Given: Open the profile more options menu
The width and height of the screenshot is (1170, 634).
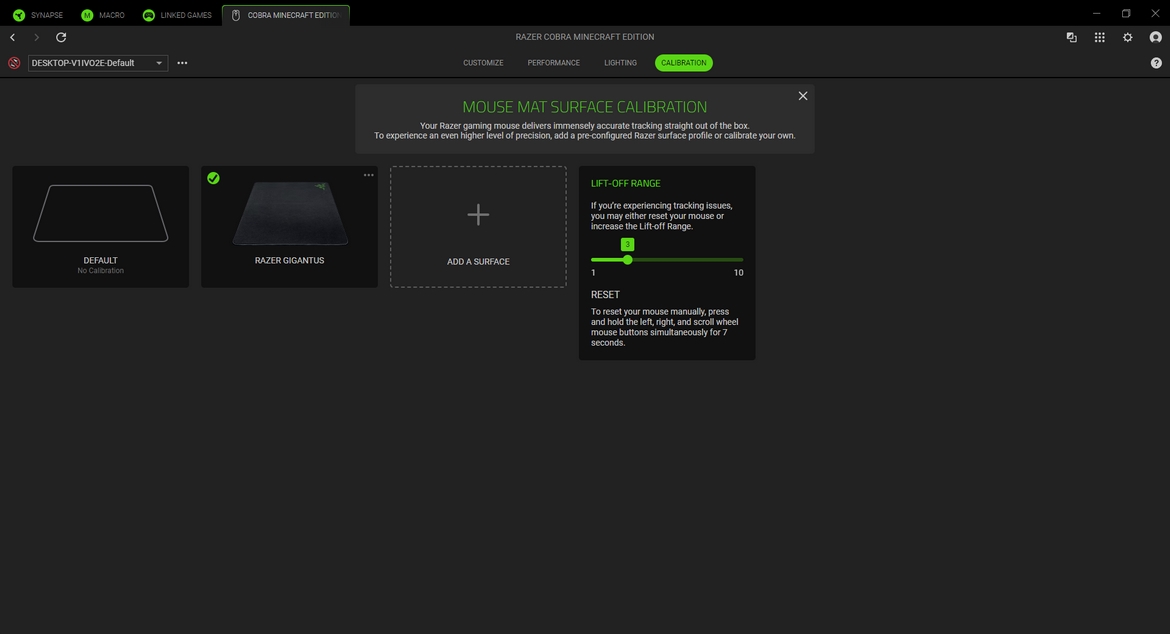Looking at the screenshot, I should (x=182, y=63).
